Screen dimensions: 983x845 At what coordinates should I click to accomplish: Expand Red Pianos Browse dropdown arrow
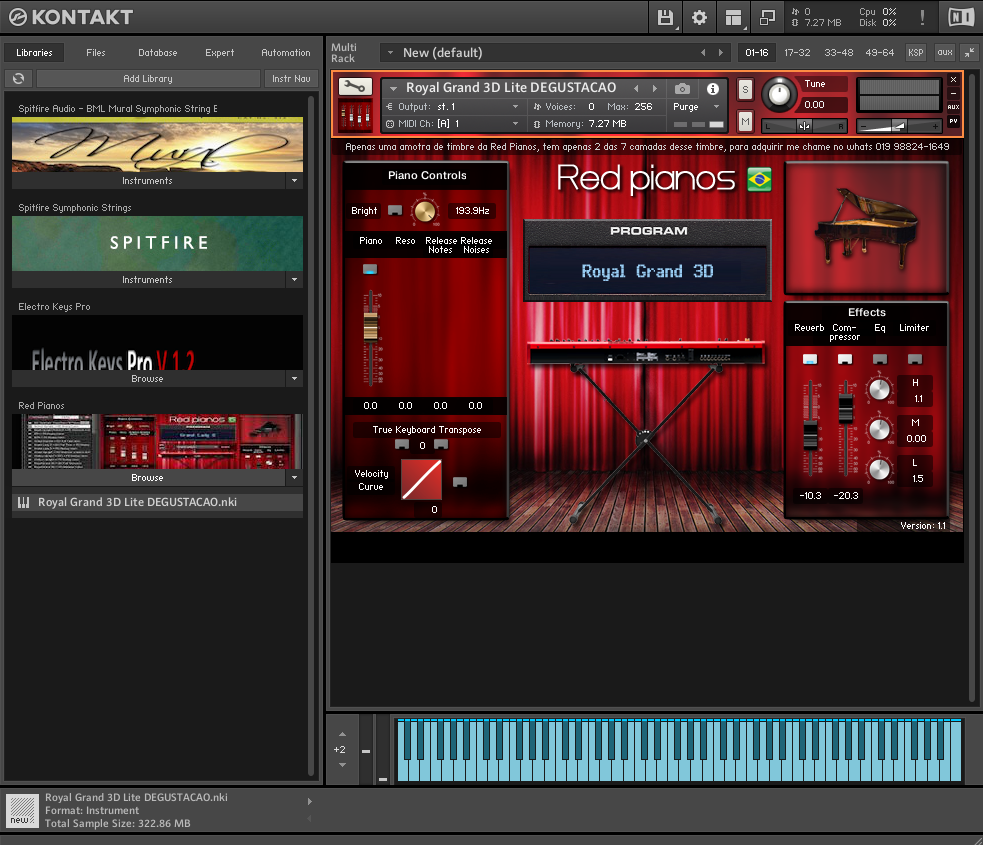click(295, 478)
